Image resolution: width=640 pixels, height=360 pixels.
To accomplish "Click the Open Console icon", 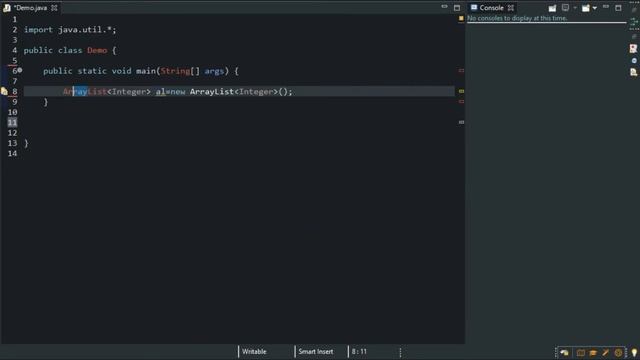I will coord(586,8).
